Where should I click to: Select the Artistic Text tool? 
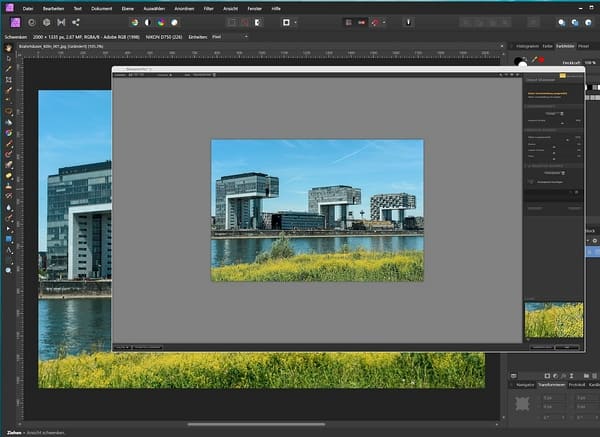coord(9,250)
